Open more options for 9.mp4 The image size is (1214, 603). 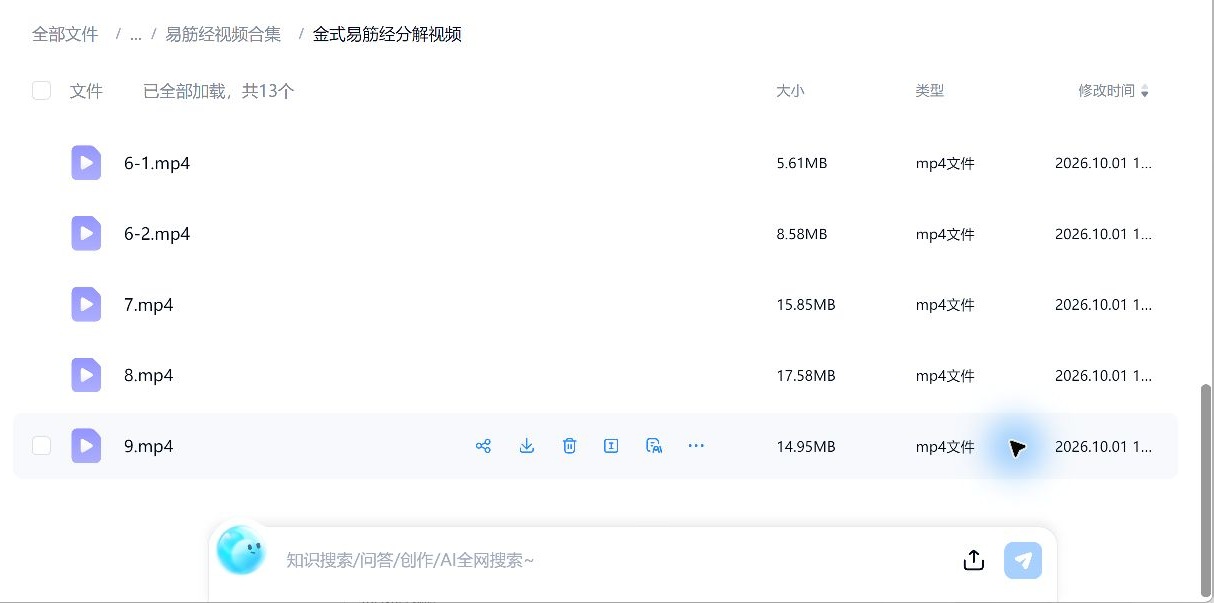click(x=697, y=446)
